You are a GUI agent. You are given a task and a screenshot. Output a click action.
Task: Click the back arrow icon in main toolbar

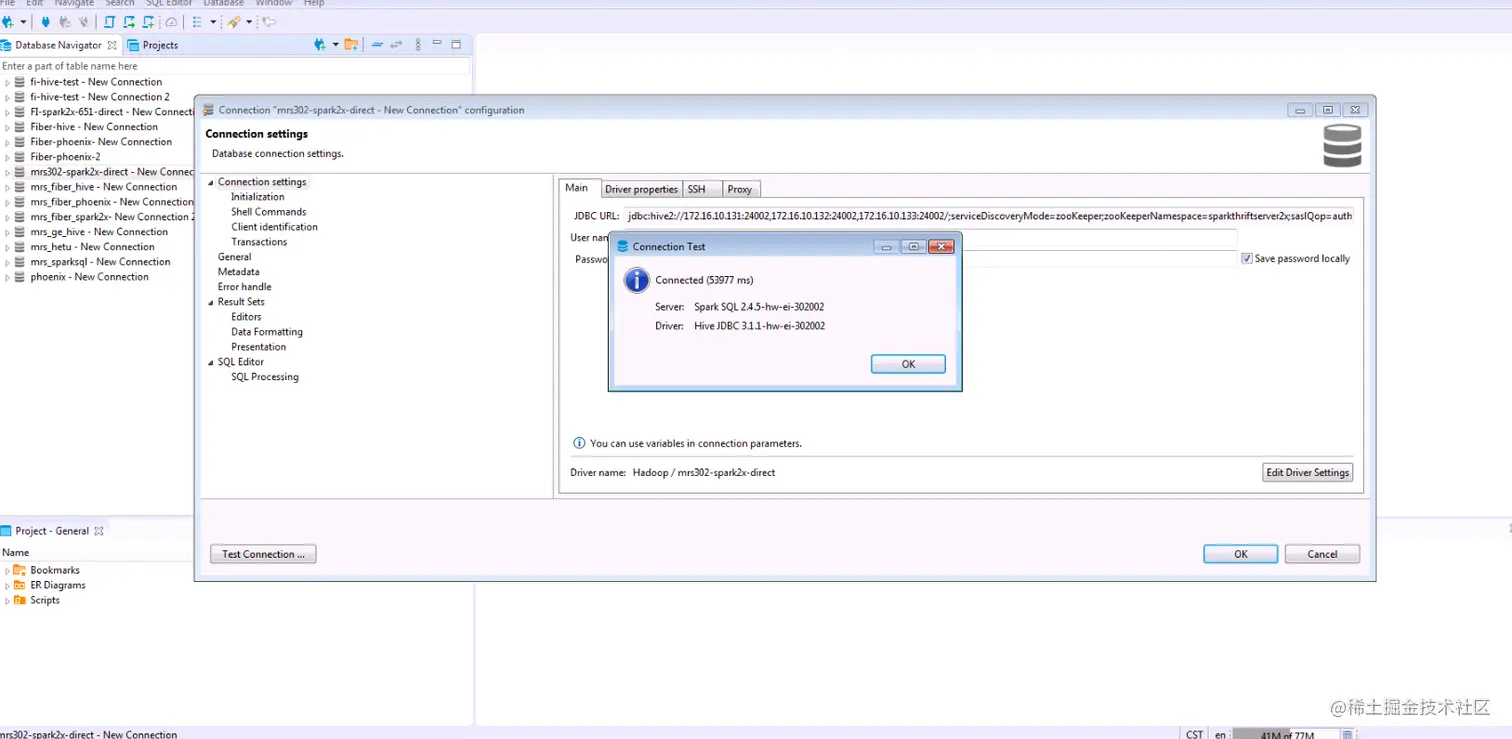269,22
